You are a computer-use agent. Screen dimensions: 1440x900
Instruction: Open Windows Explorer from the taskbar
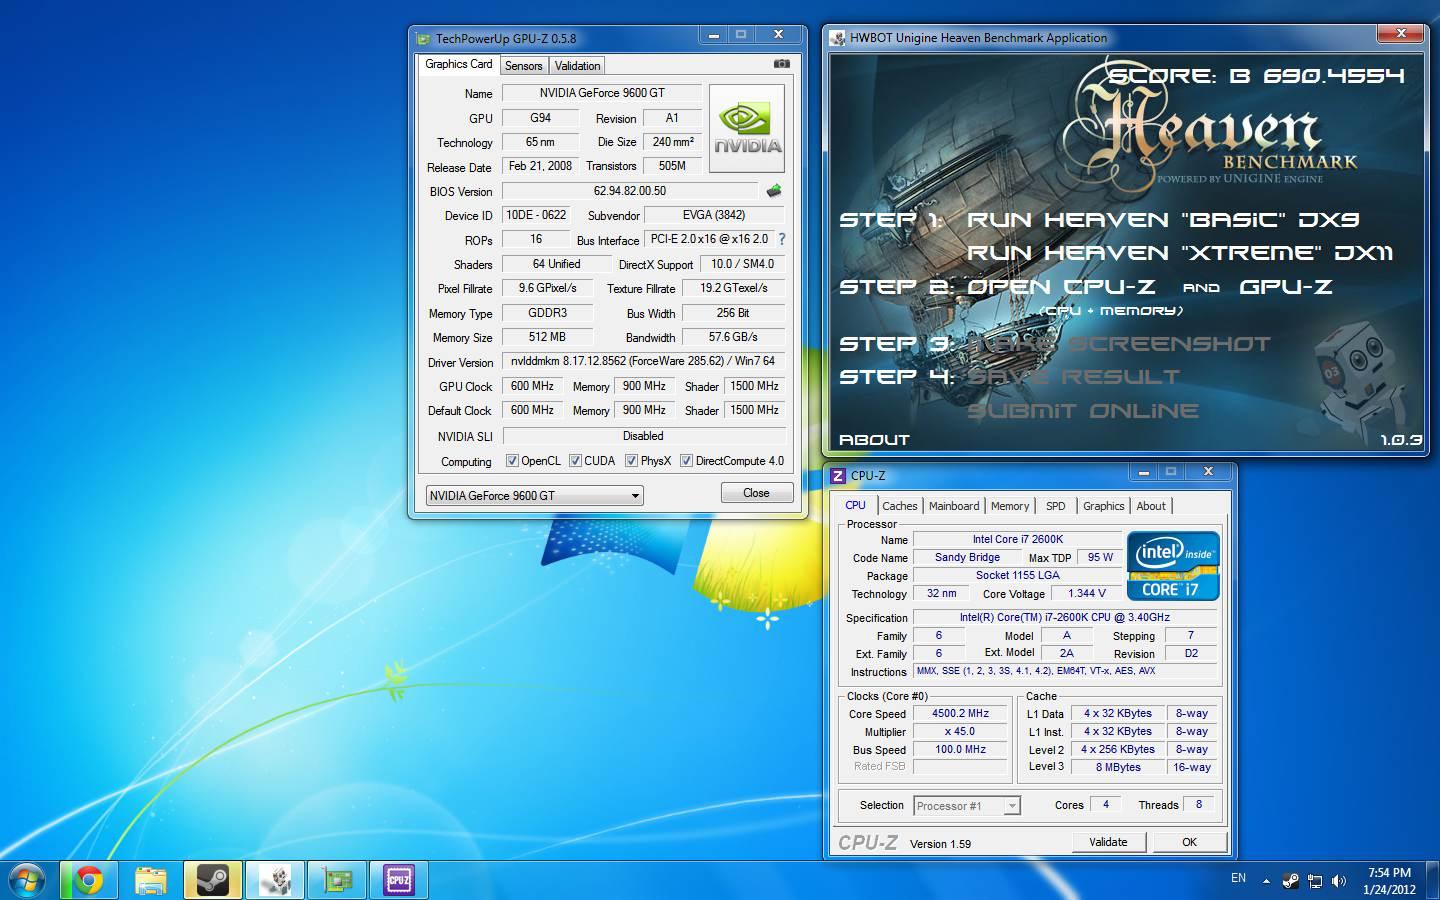click(x=150, y=880)
